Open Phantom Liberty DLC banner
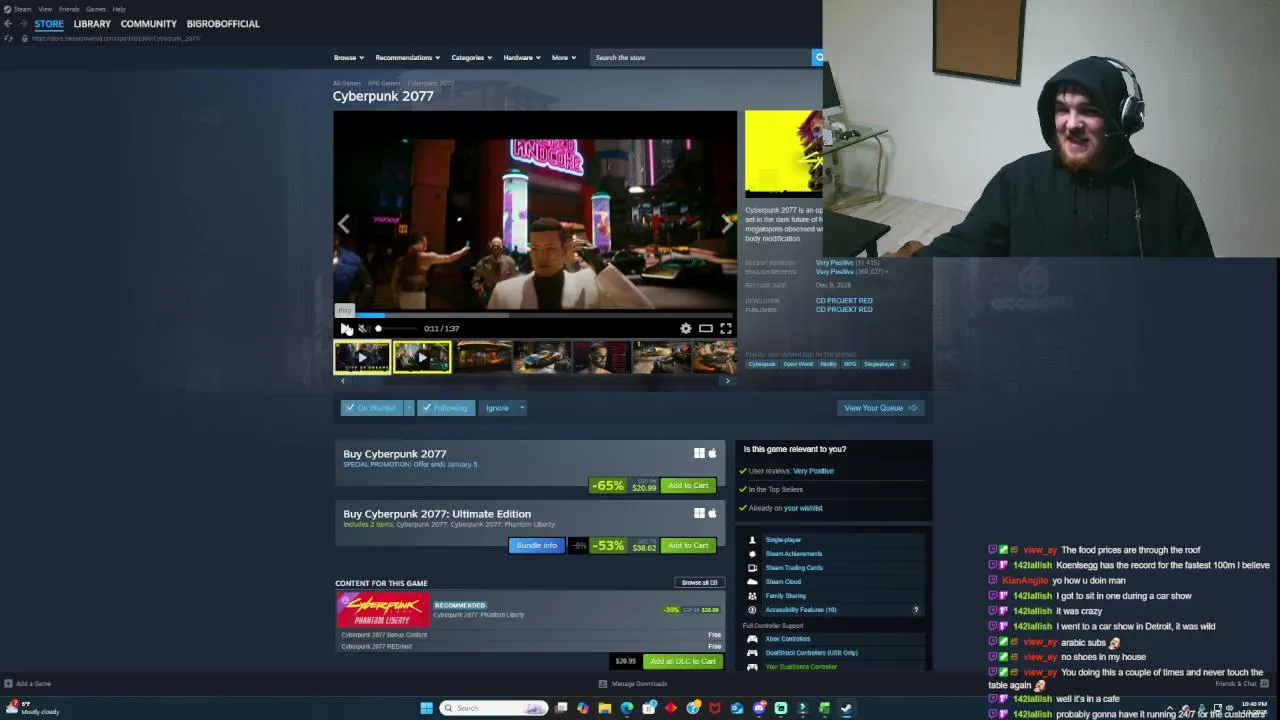Image resolution: width=1280 pixels, height=720 pixels. pos(383,609)
